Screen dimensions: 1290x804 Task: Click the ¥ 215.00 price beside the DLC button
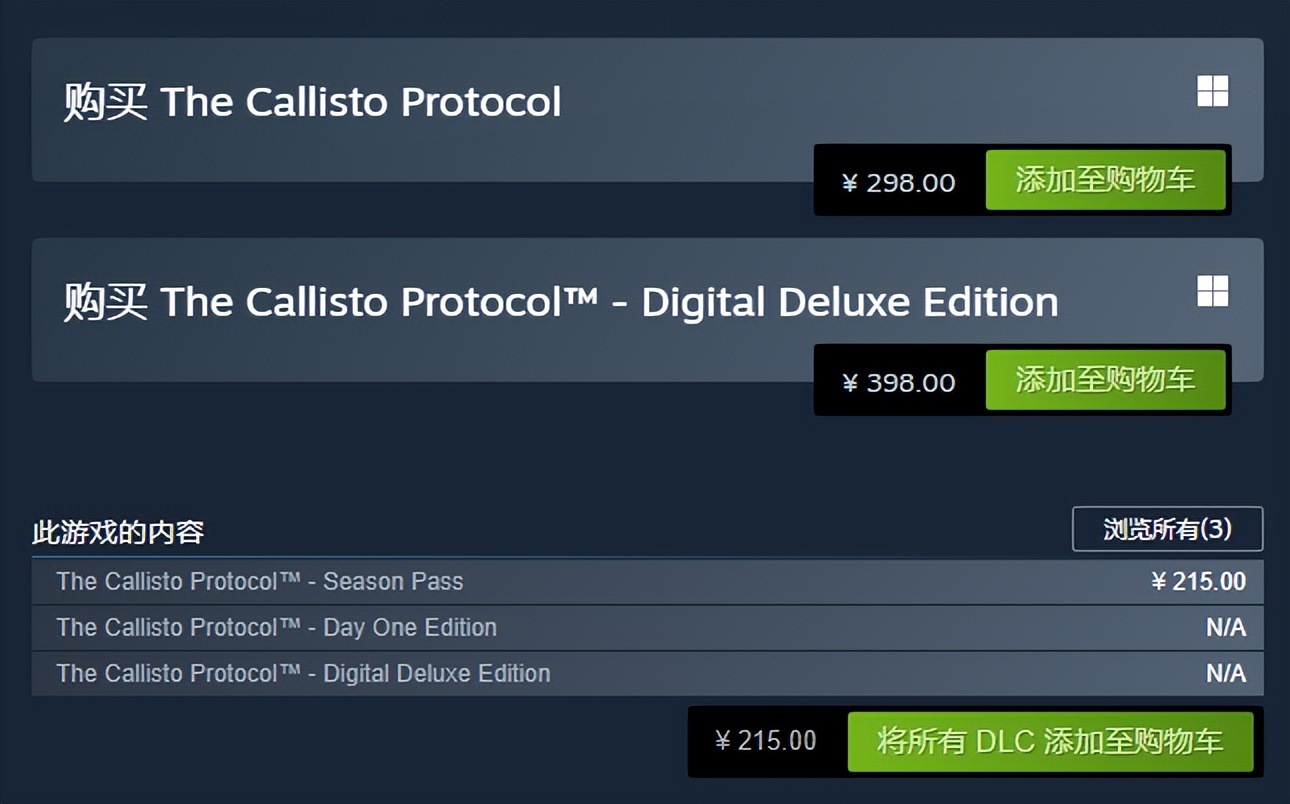click(x=766, y=742)
